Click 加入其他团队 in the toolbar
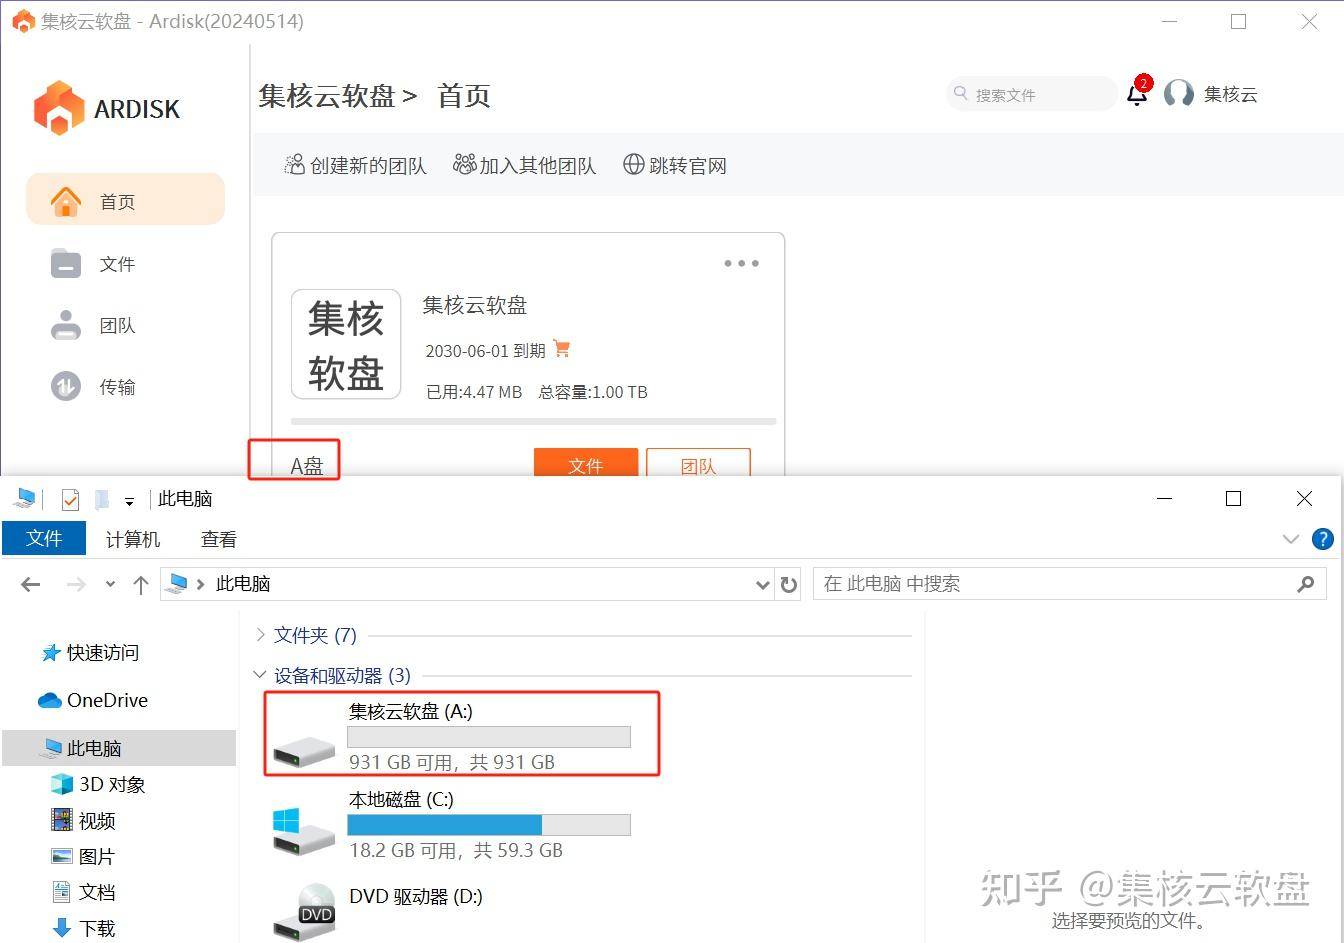The height and width of the screenshot is (943, 1344). 525,165
